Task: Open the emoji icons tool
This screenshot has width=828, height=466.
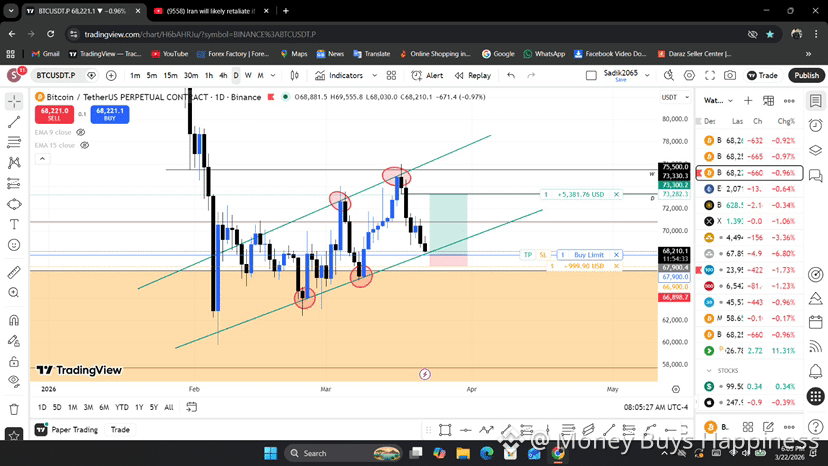Action: 14,245
